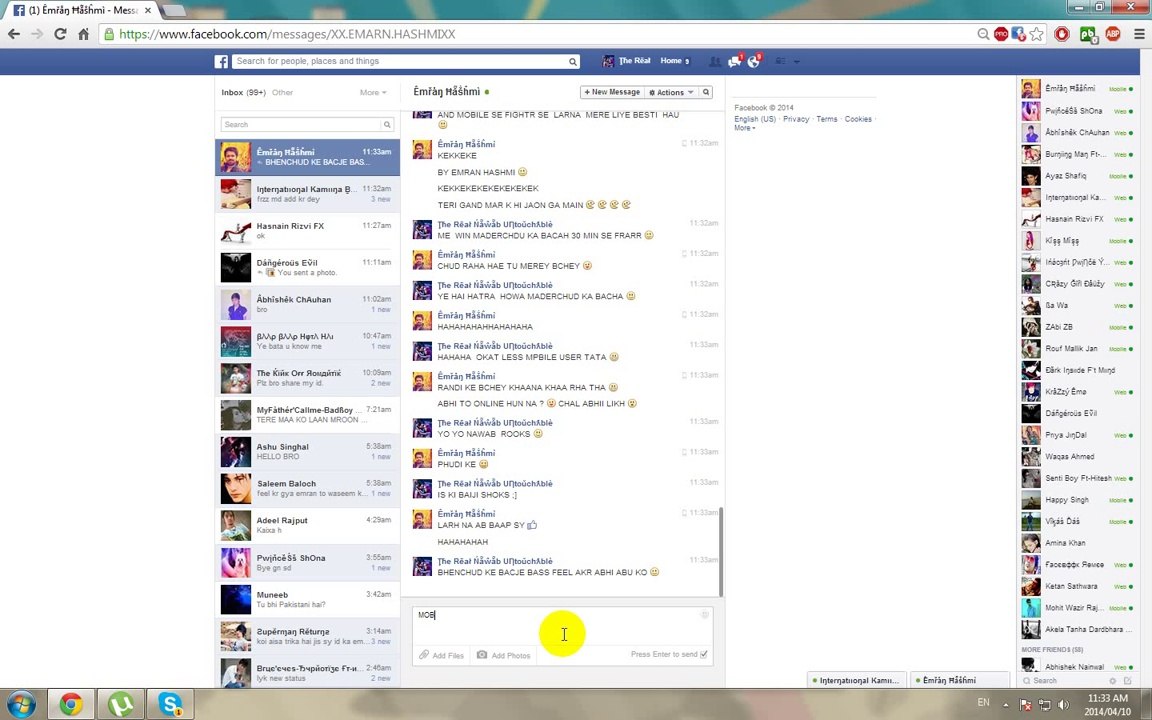The height and width of the screenshot is (720, 1152).
Task: Open Muneeb conversation in inbox
Action: tap(307, 600)
